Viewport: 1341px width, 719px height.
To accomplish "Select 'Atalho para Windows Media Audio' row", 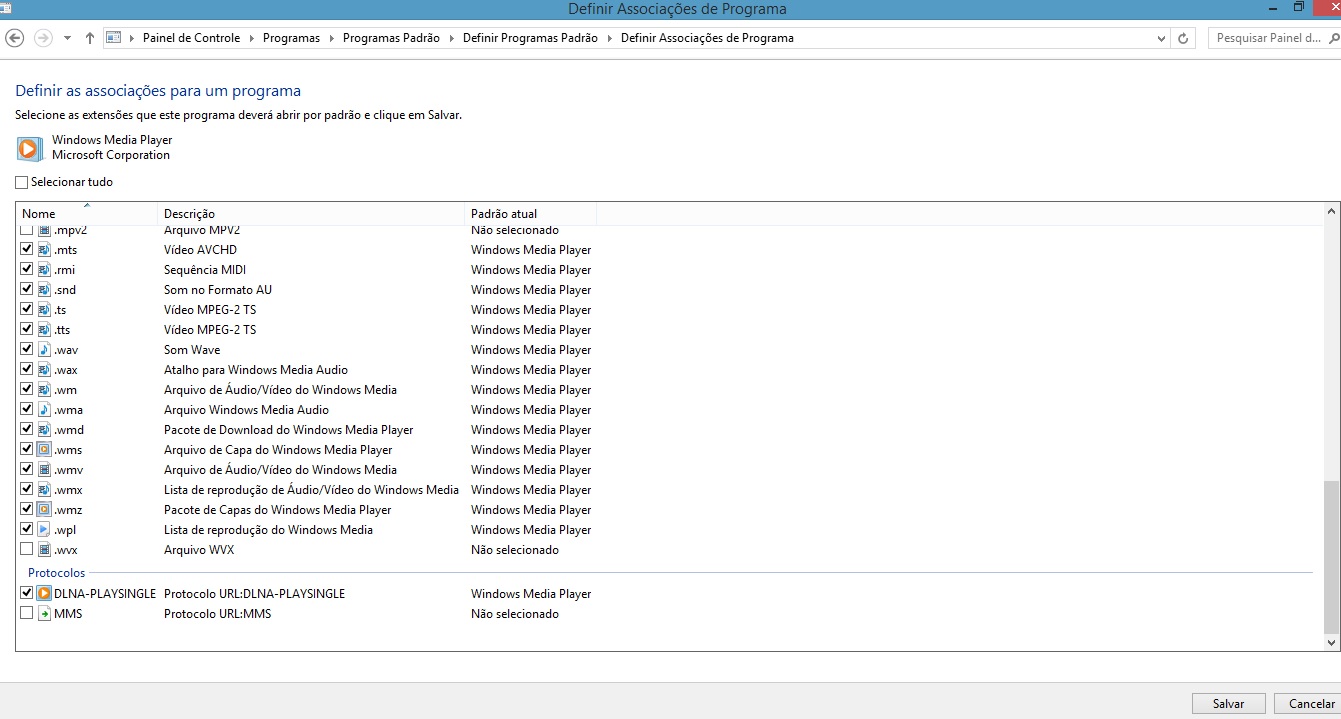I will [x=256, y=370].
